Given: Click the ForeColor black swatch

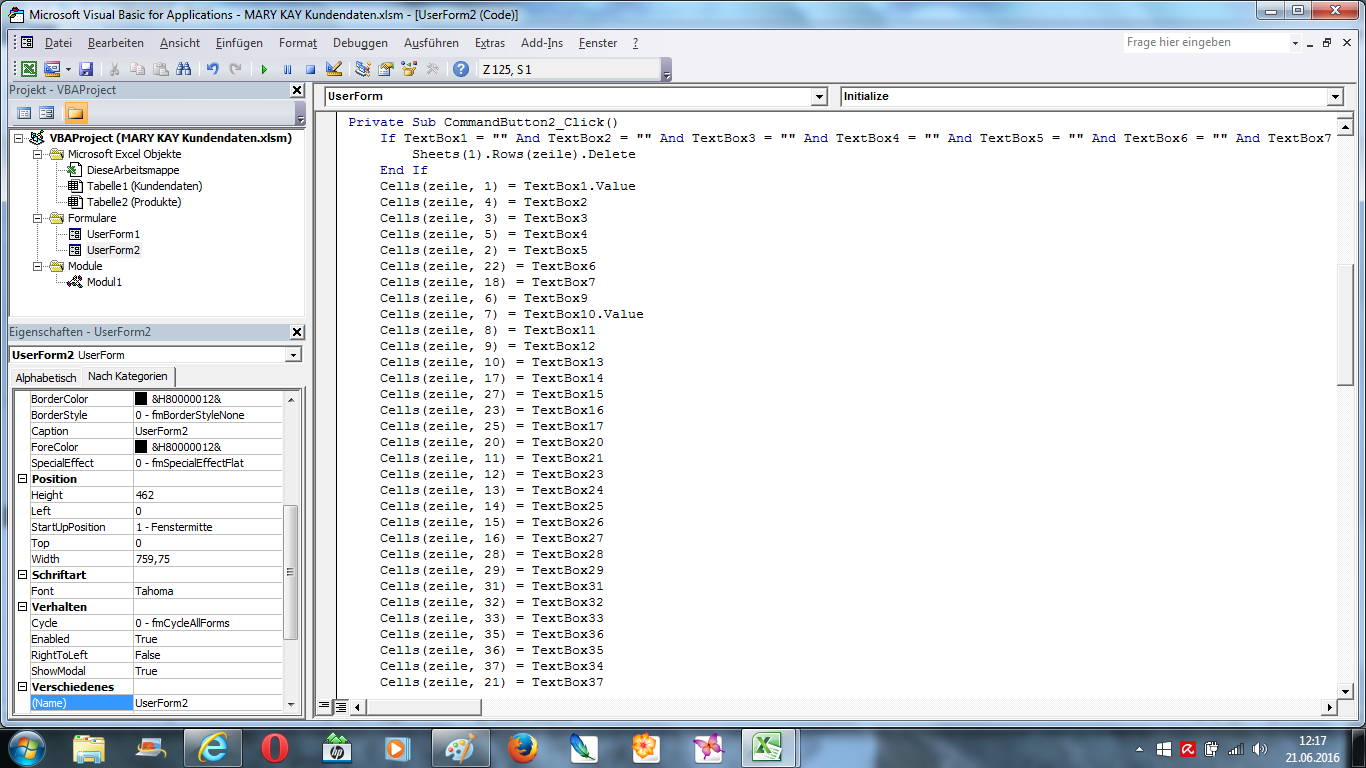Looking at the screenshot, I should [x=141, y=447].
